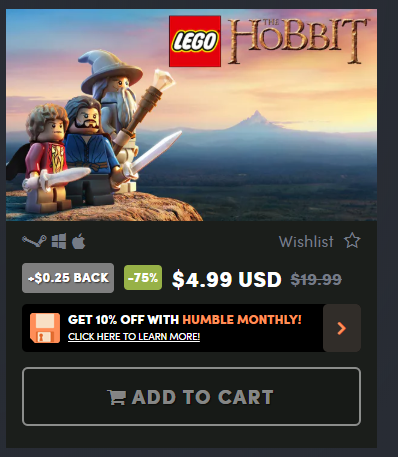This screenshot has width=398, height=457.
Task: Click the Apple Mac platform icon
Action: coord(79,241)
